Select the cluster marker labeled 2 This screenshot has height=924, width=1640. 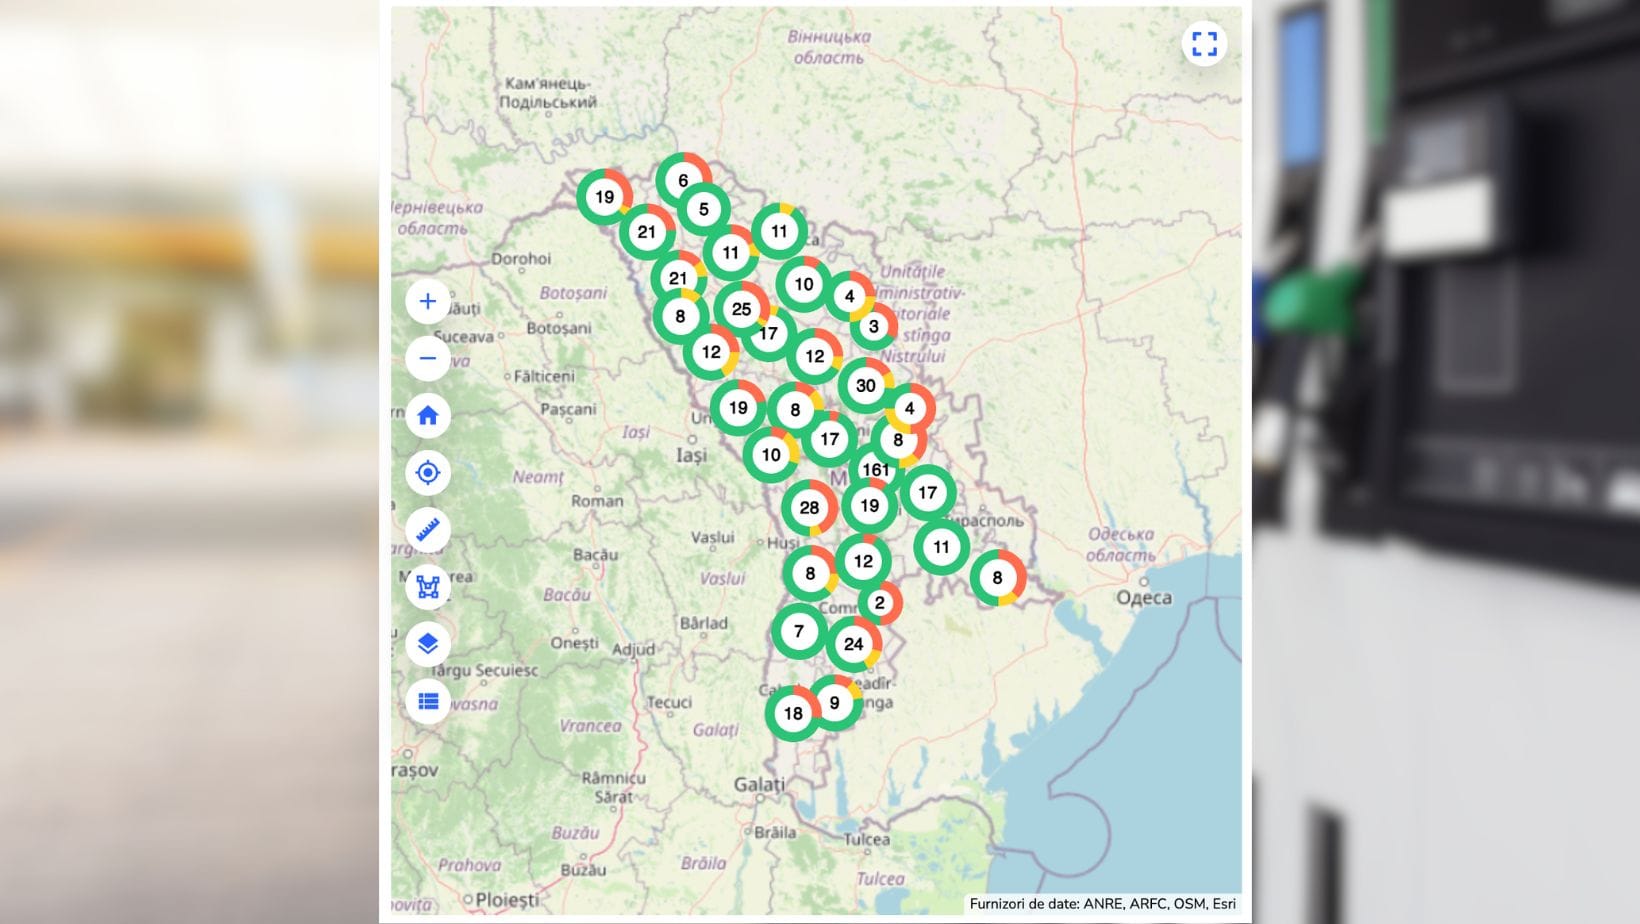pyautogui.click(x=880, y=603)
